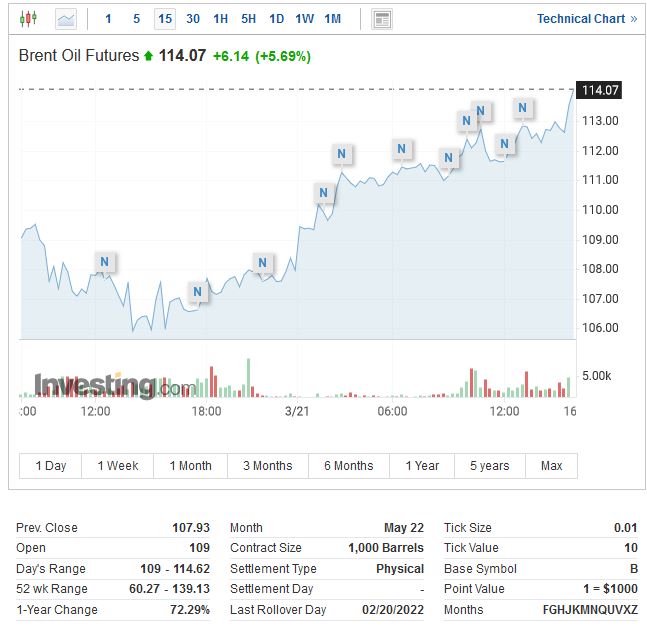Image resolution: width=647 pixels, height=637 pixels.
Task: Switch to 1 Week range
Action: coord(118,465)
